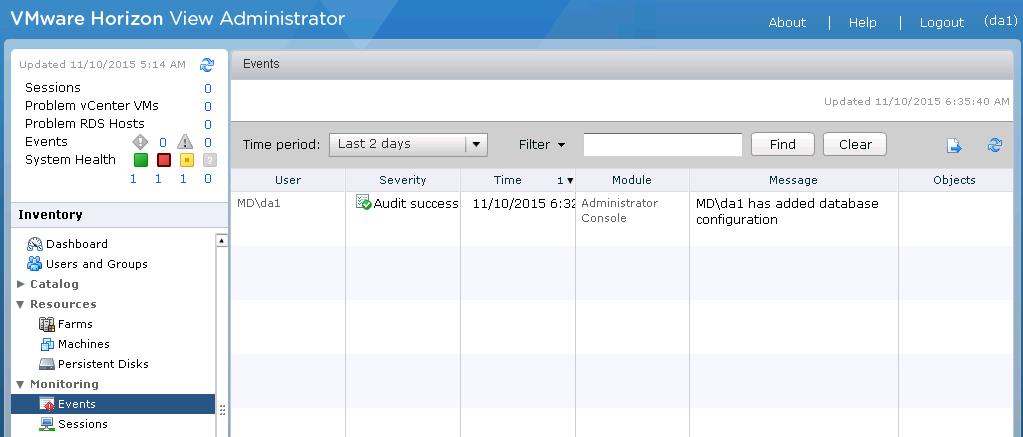This screenshot has height=437, width=1023.
Task: Open the Filter dropdown menu
Action: (542, 144)
